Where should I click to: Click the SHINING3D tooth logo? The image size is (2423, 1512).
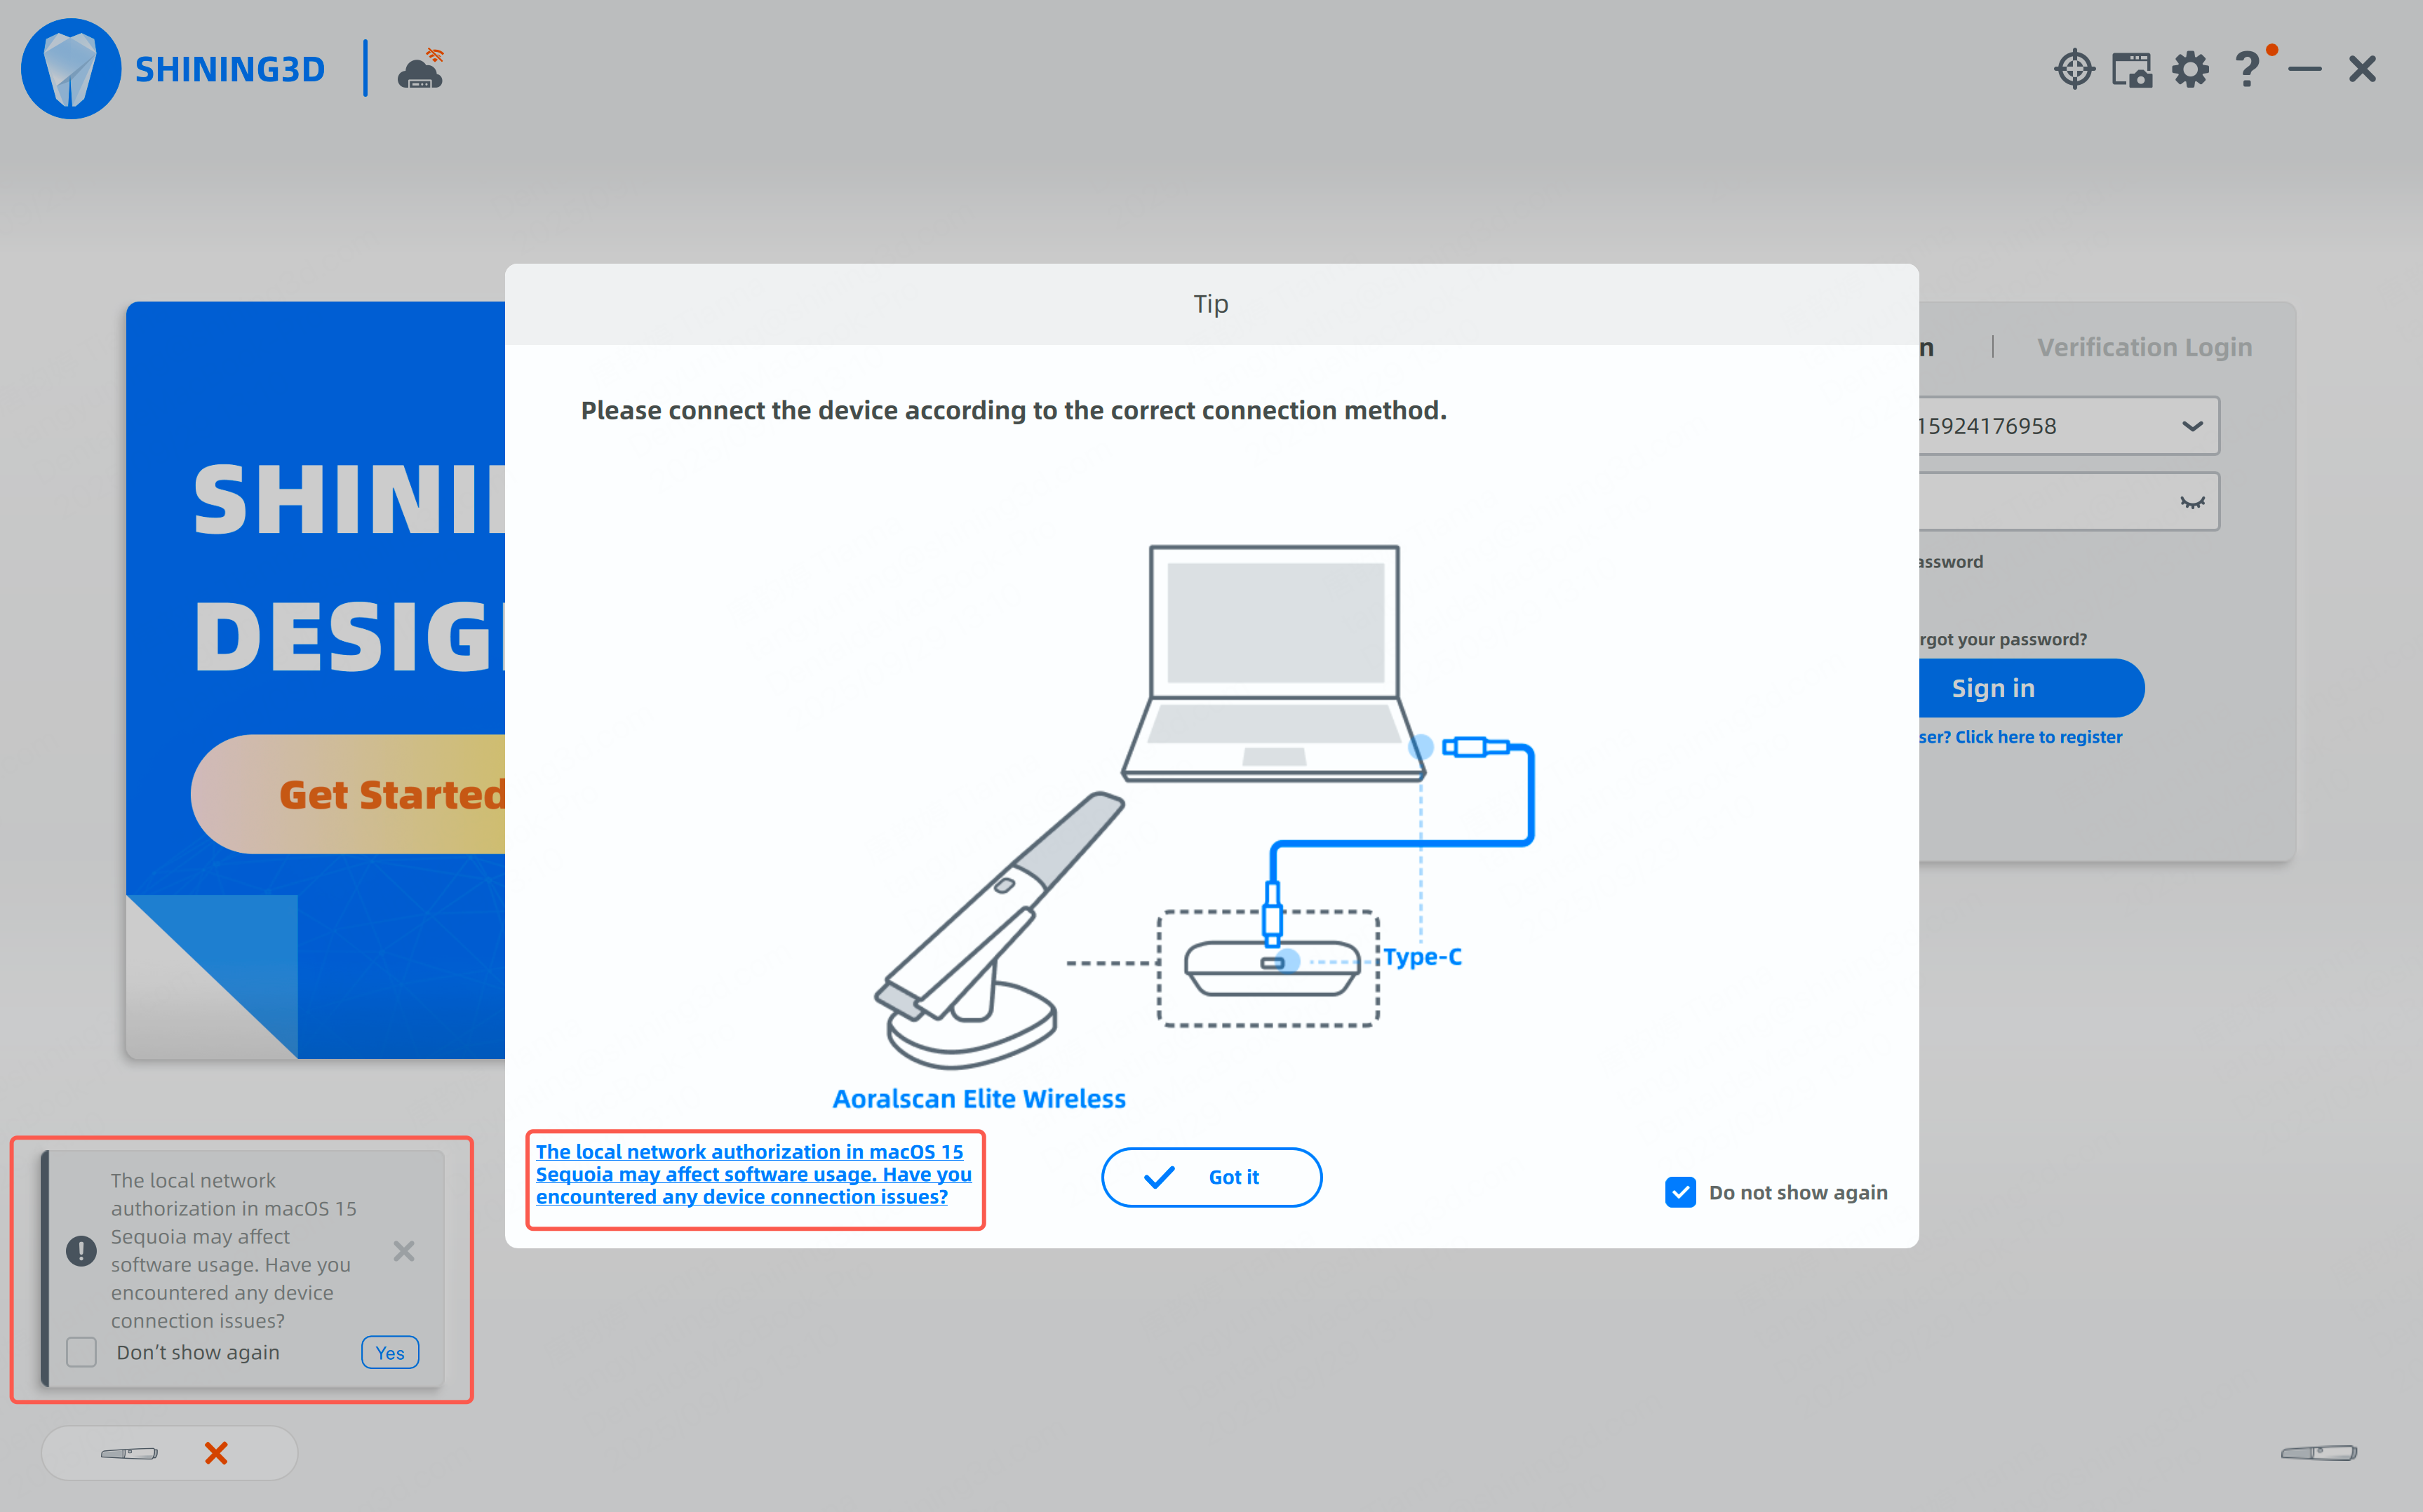click(x=71, y=69)
